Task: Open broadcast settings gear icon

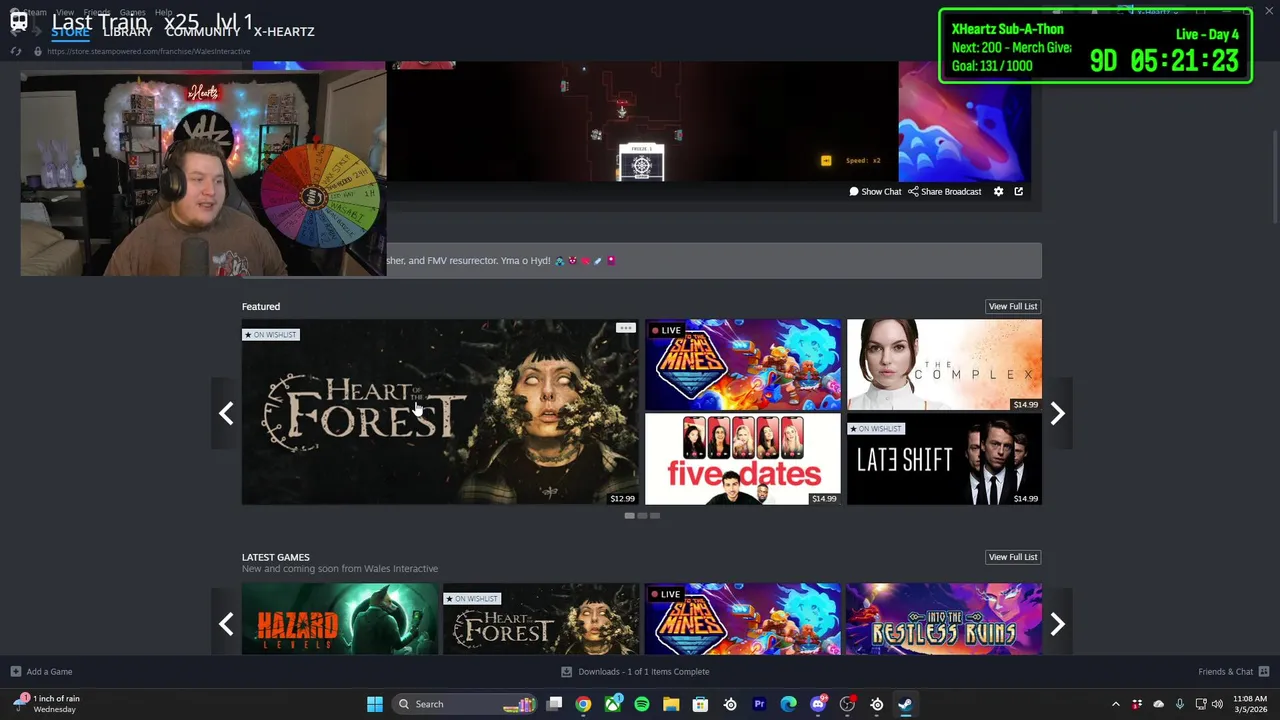Action: (x=998, y=191)
